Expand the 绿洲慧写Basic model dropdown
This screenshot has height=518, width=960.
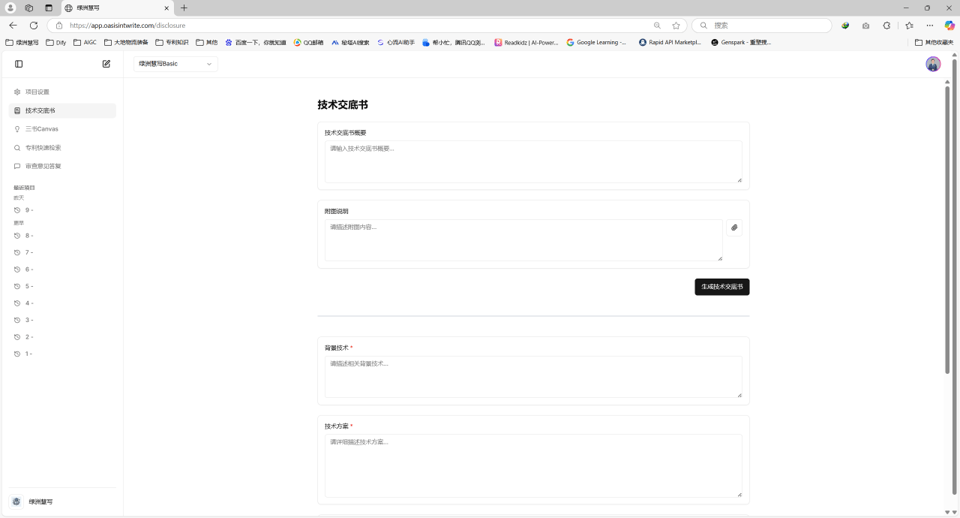[x=175, y=64]
